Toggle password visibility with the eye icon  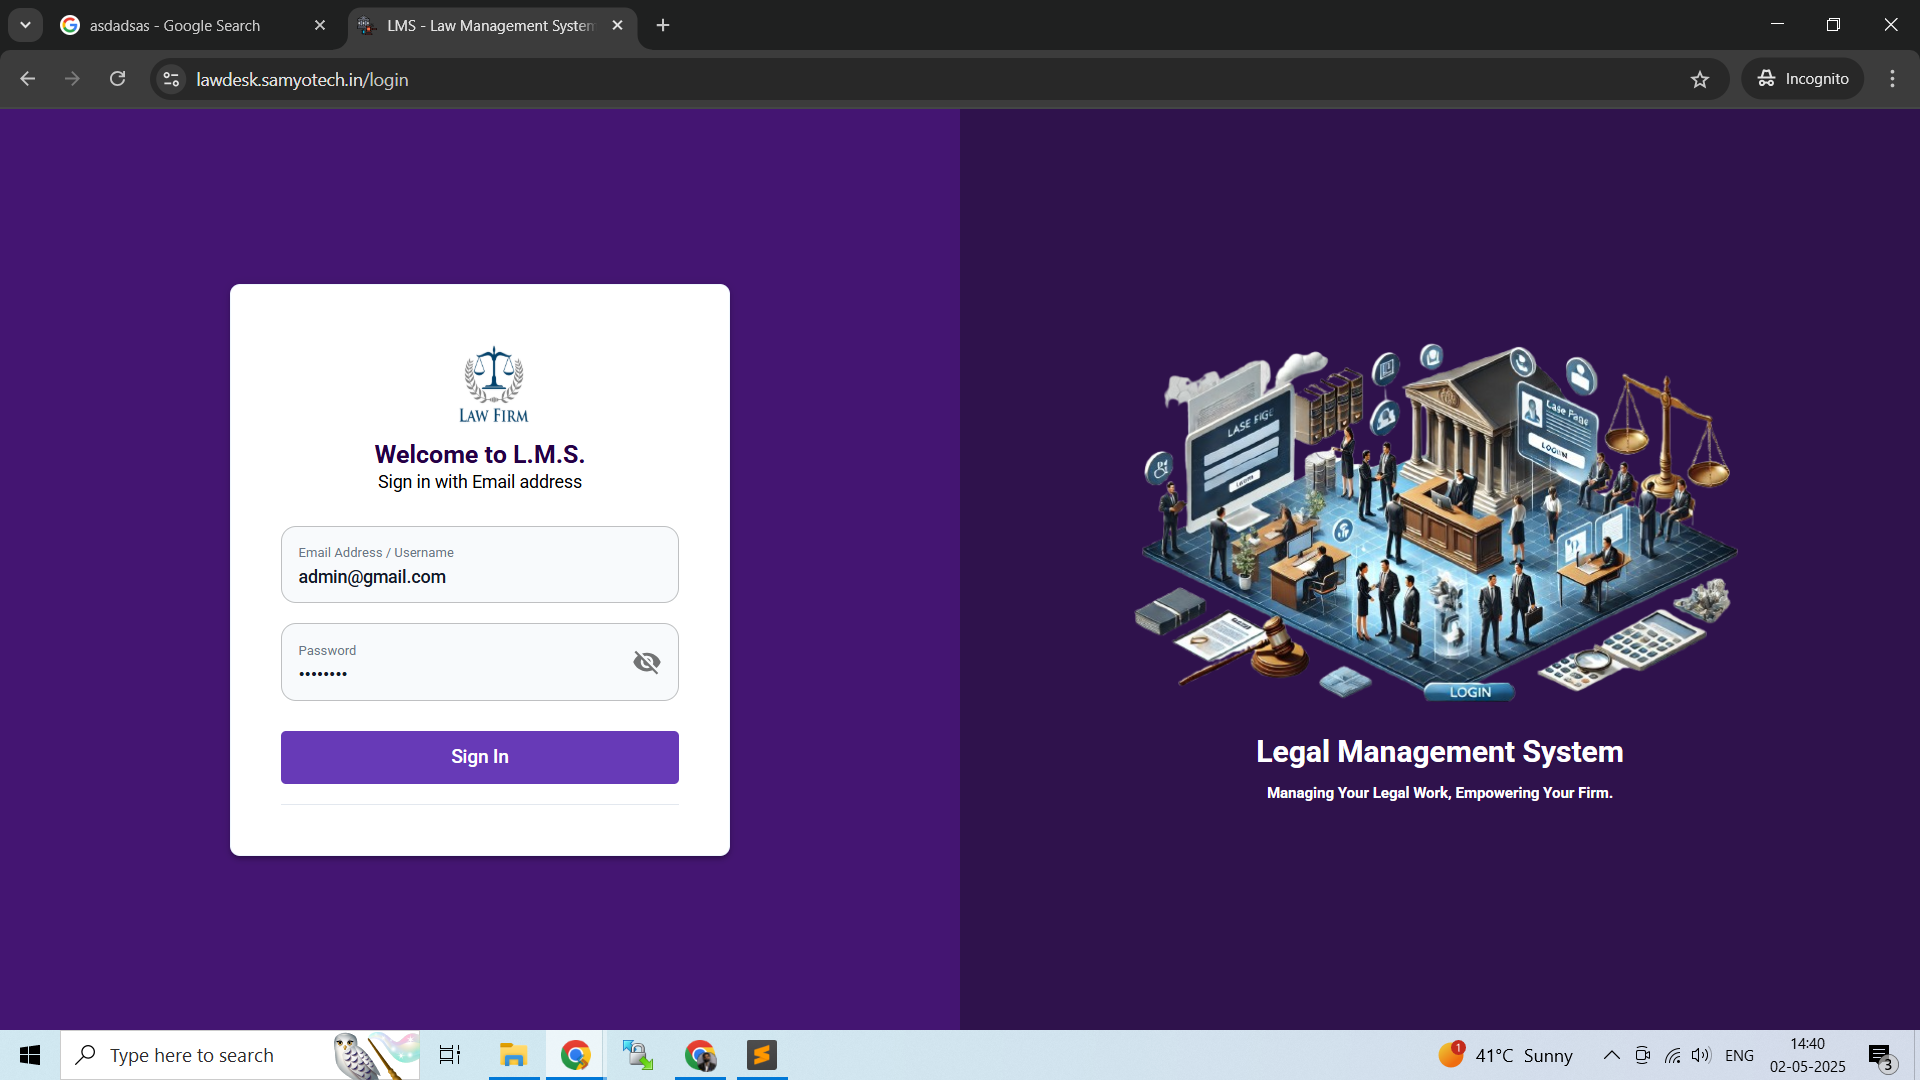pyautogui.click(x=646, y=662)
